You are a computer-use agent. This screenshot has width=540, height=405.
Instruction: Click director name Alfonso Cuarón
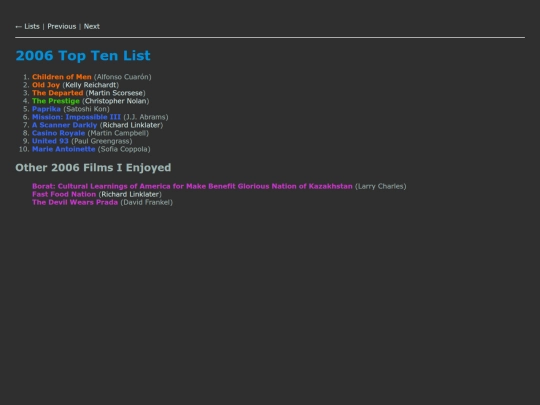[x=123, y=77]
